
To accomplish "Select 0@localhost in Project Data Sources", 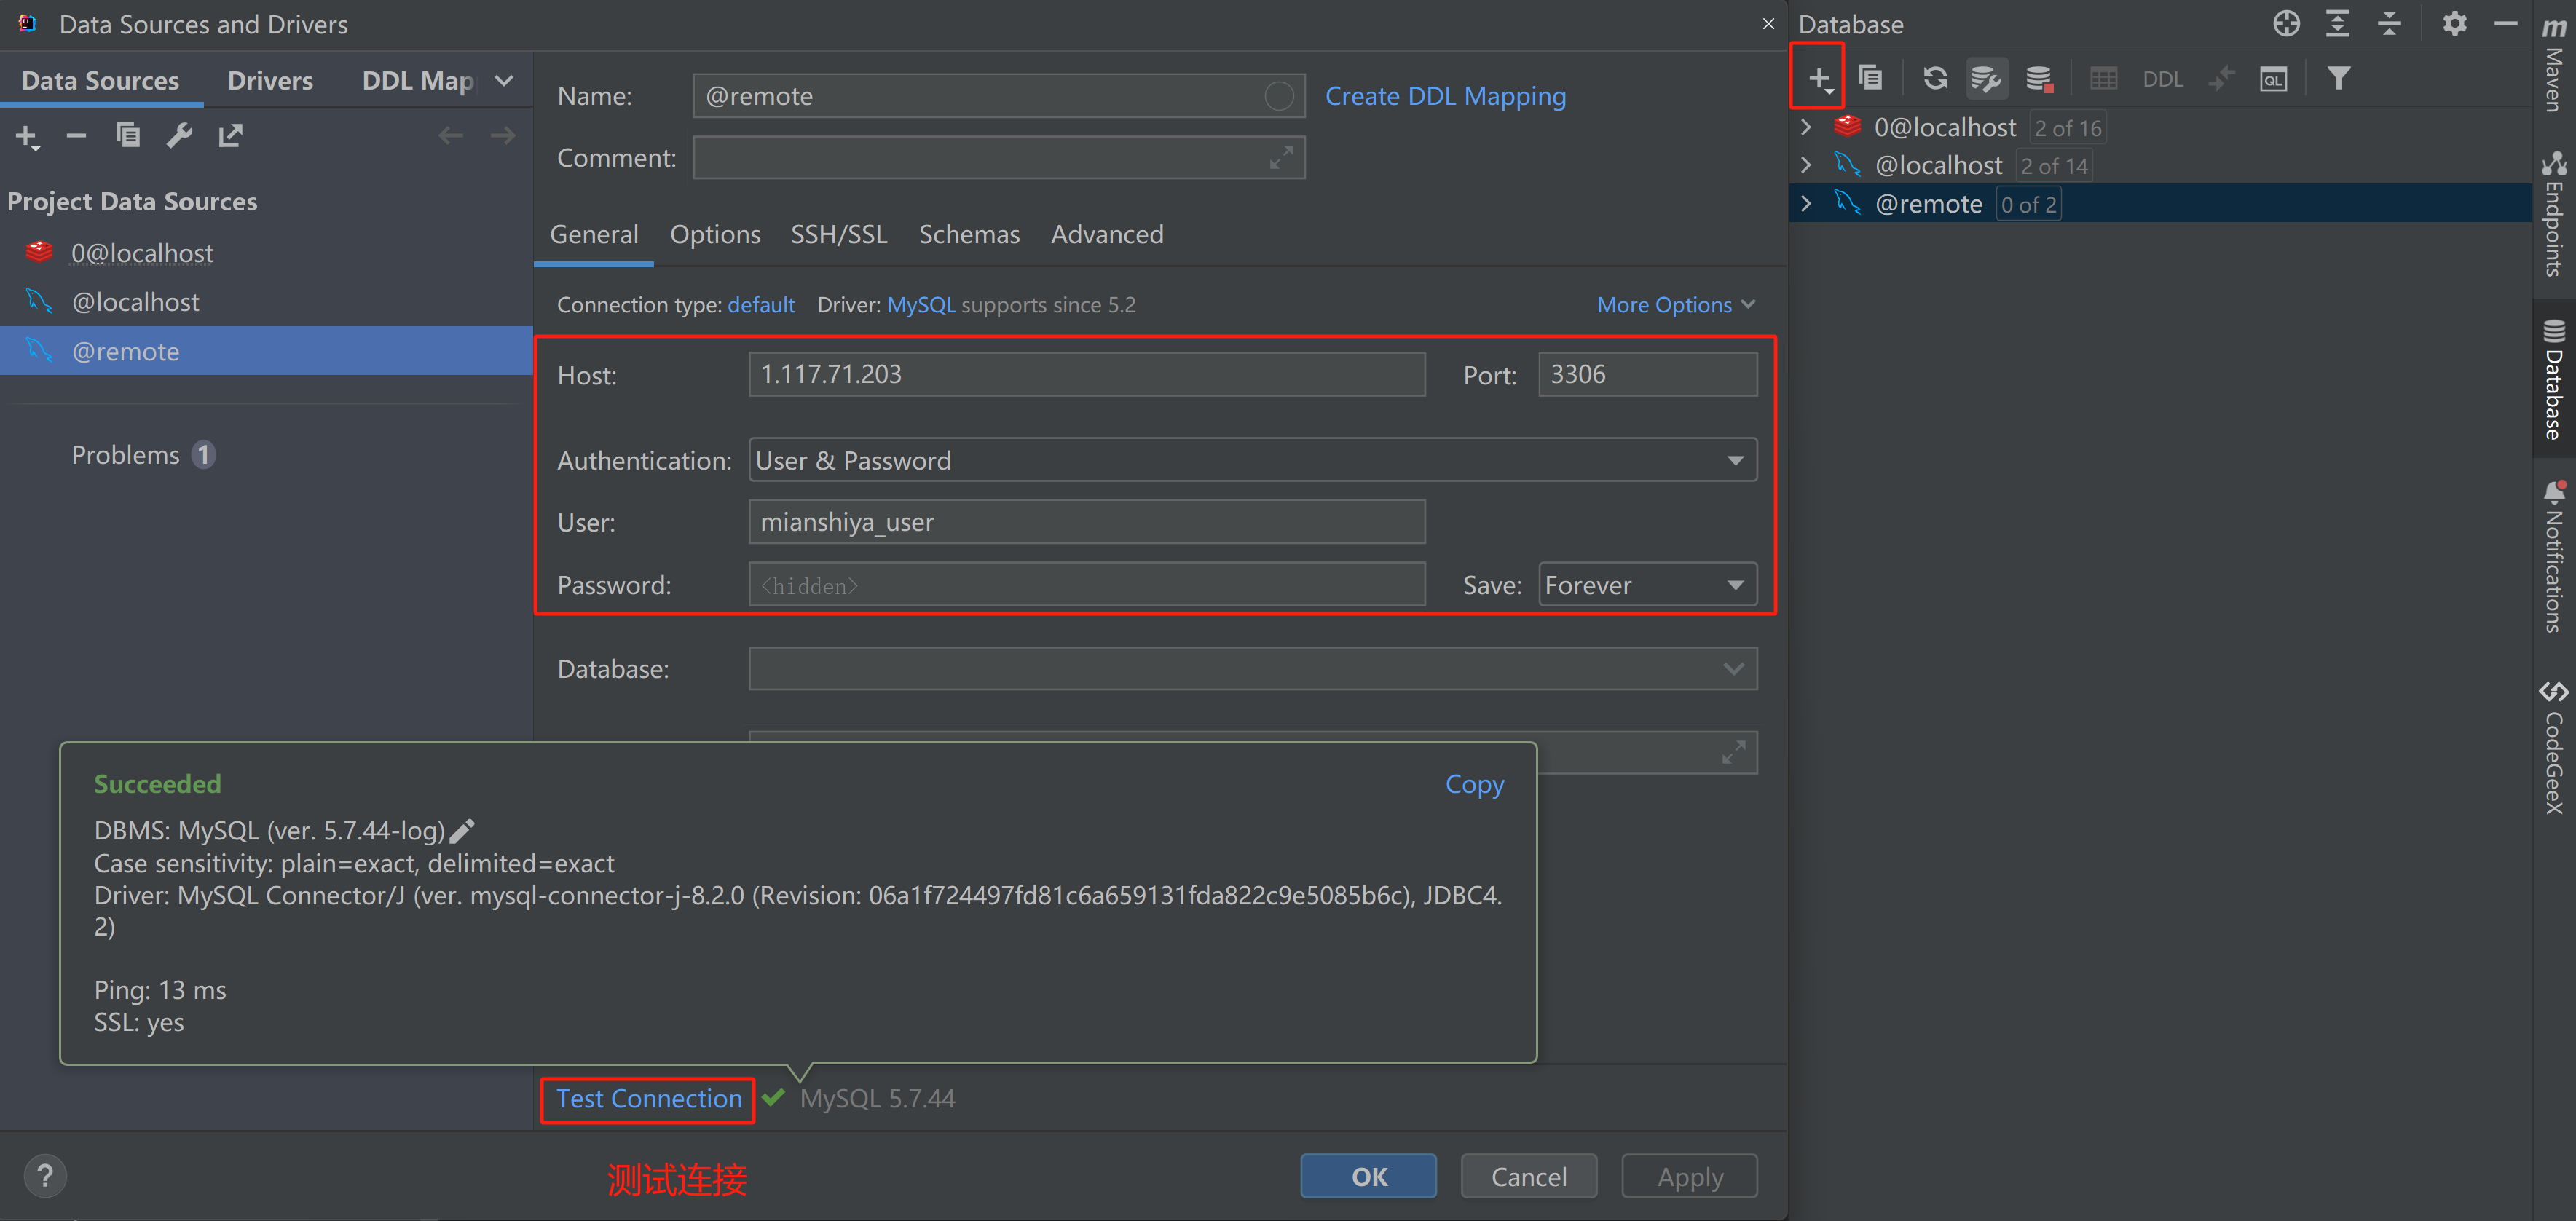I will [x=141, y=253].
